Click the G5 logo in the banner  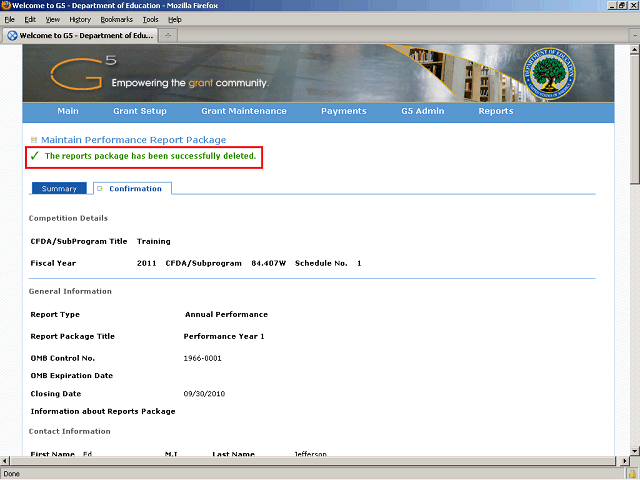[x=83, y=73]
